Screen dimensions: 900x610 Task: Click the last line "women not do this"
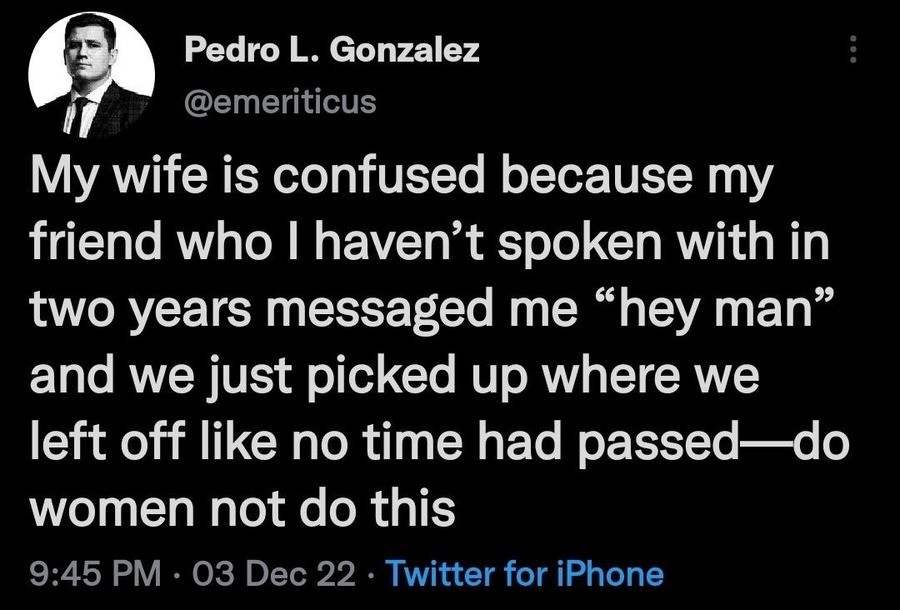(242, 509)
